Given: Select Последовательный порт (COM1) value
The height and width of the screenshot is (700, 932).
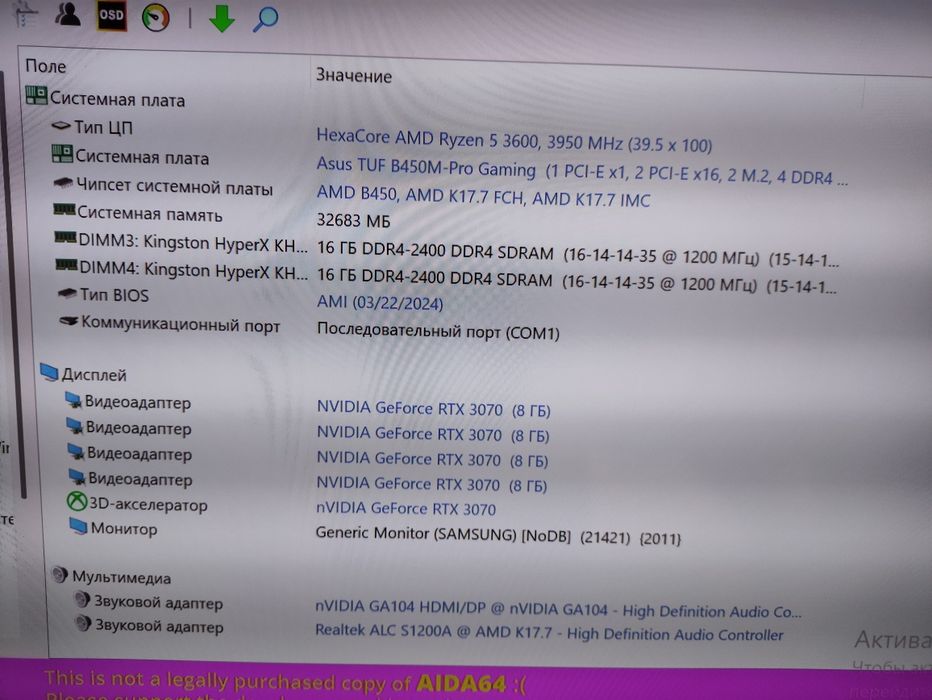Looking at the screenshot, I should point(438,331).
